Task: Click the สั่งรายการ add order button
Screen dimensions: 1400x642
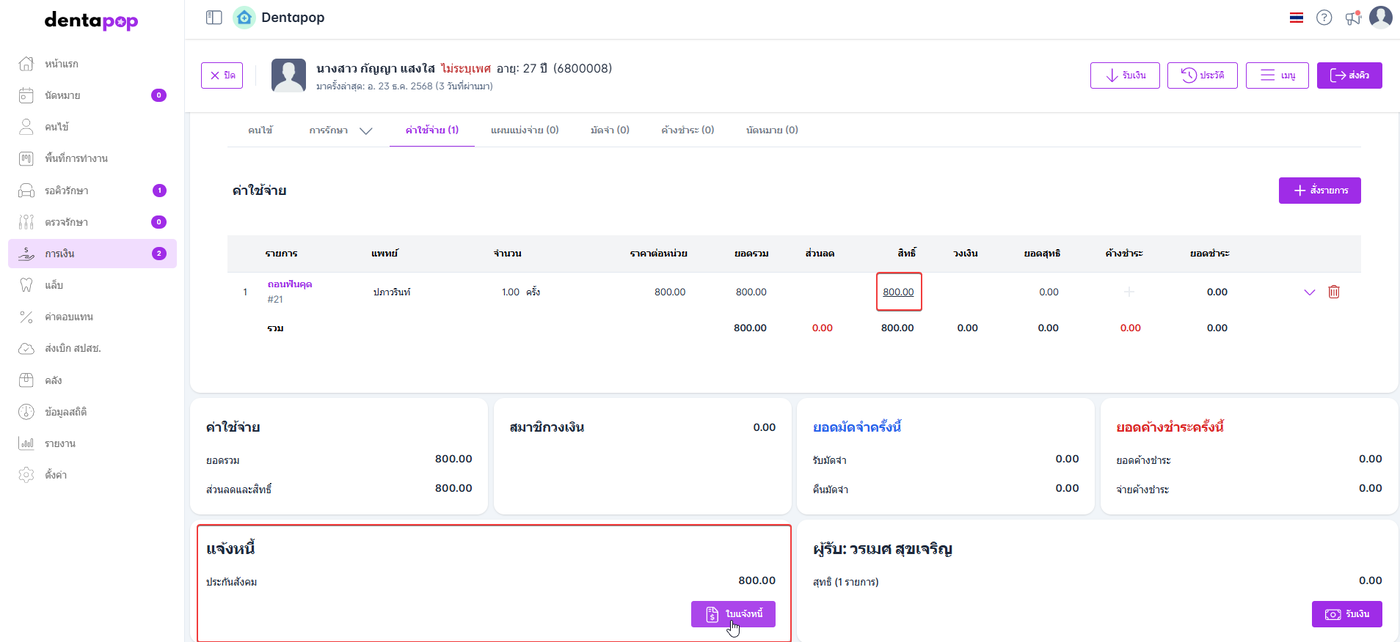Action: (x=1319, y=190)
